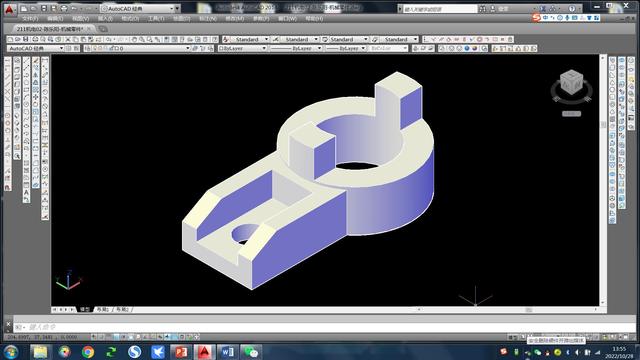The image size is (640, 360).
Task: Click the PowerPoint button on the taskbar
Action: pos(181,351)
